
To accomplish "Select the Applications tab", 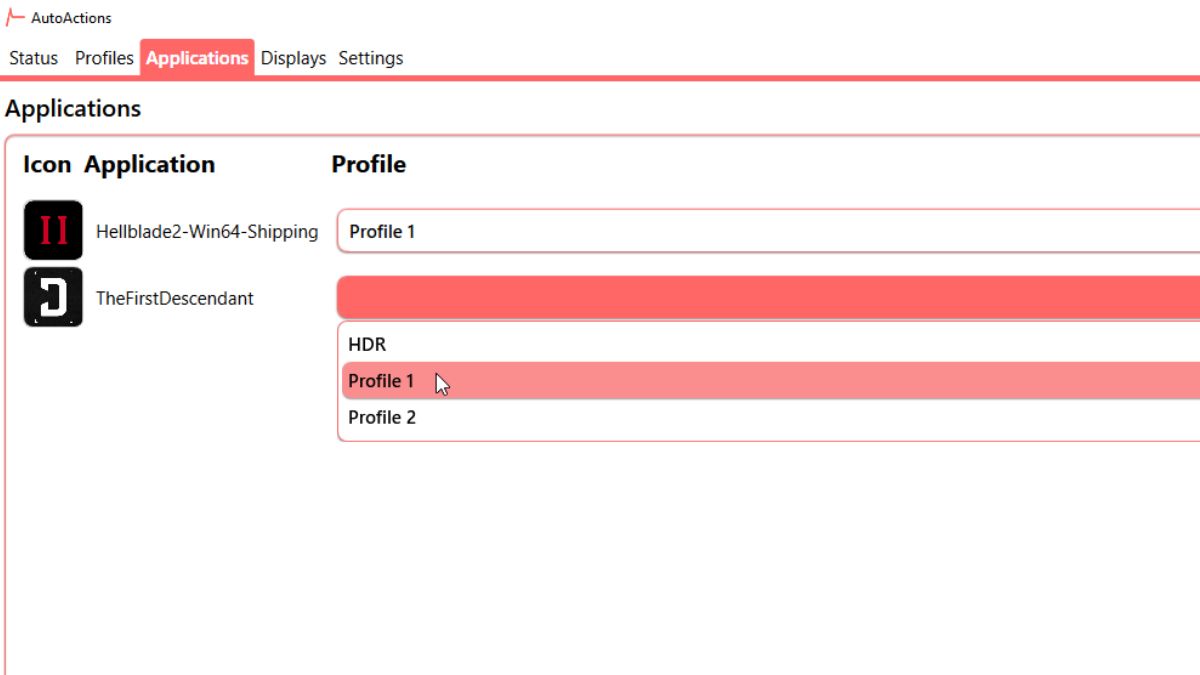I will (197, 58).
